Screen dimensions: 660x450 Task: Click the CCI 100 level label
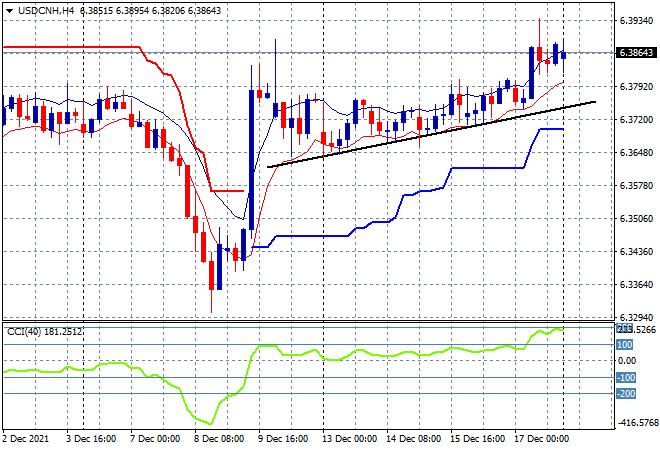[625, 345]
